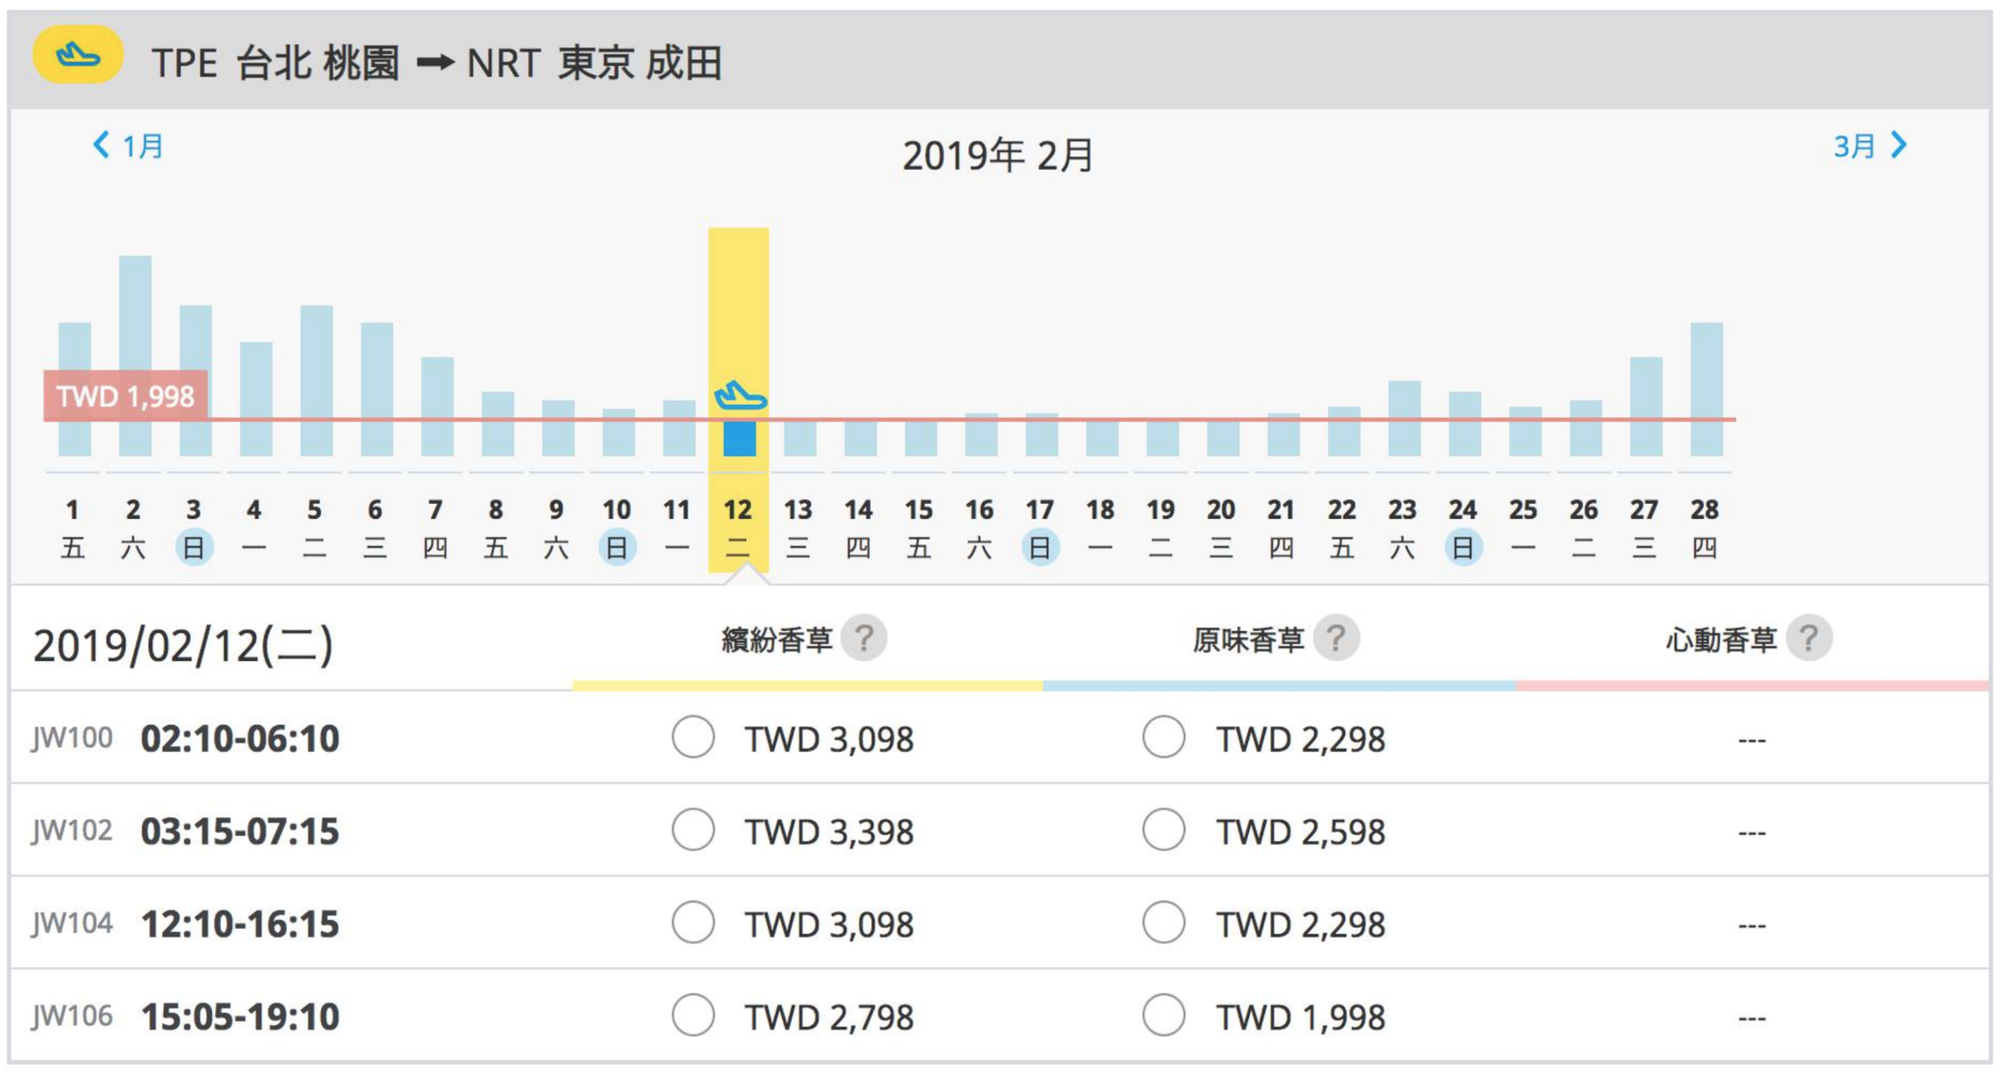Image resolution: width=2000 pixels, height=1076 pixels.
Task: Select Sunday the 24th date
Action: [x=1462, y=527]
